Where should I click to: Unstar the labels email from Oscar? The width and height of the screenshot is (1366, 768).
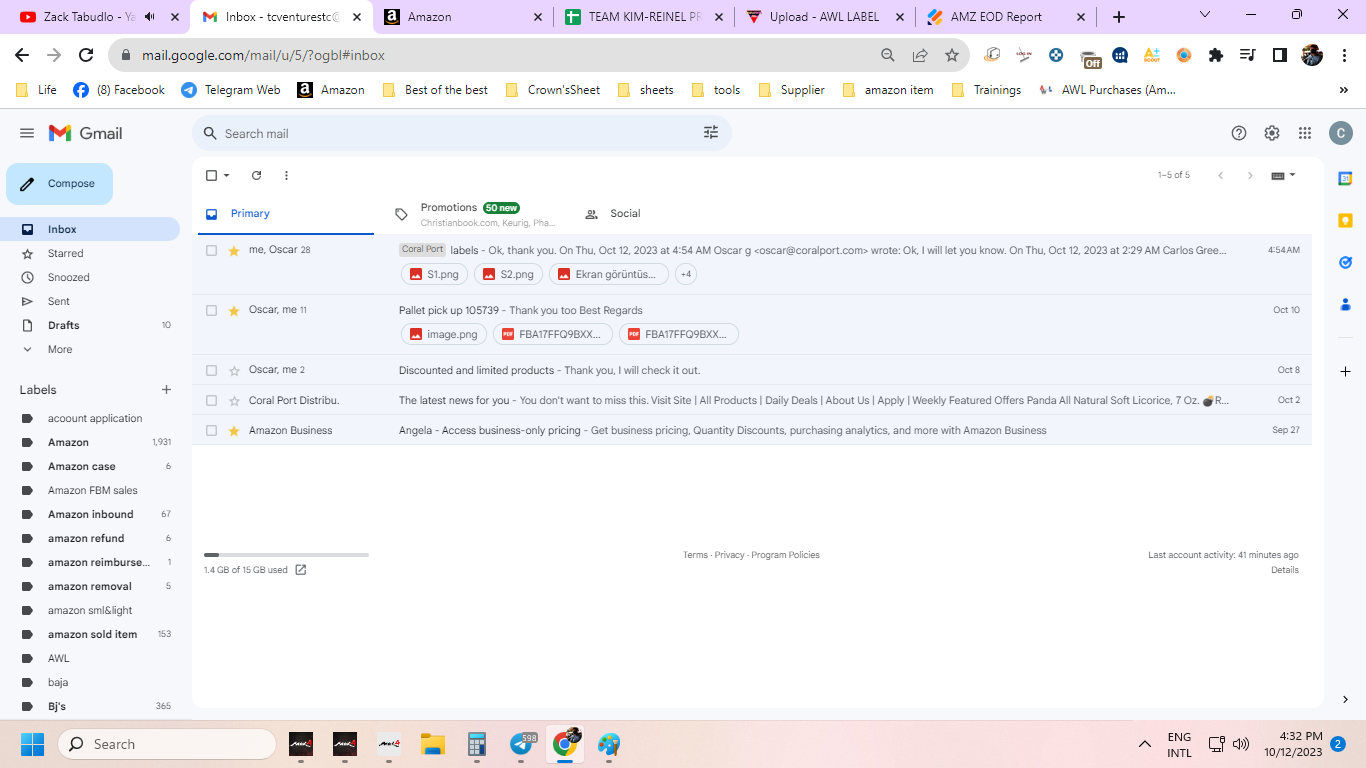[x=234, y=250]
